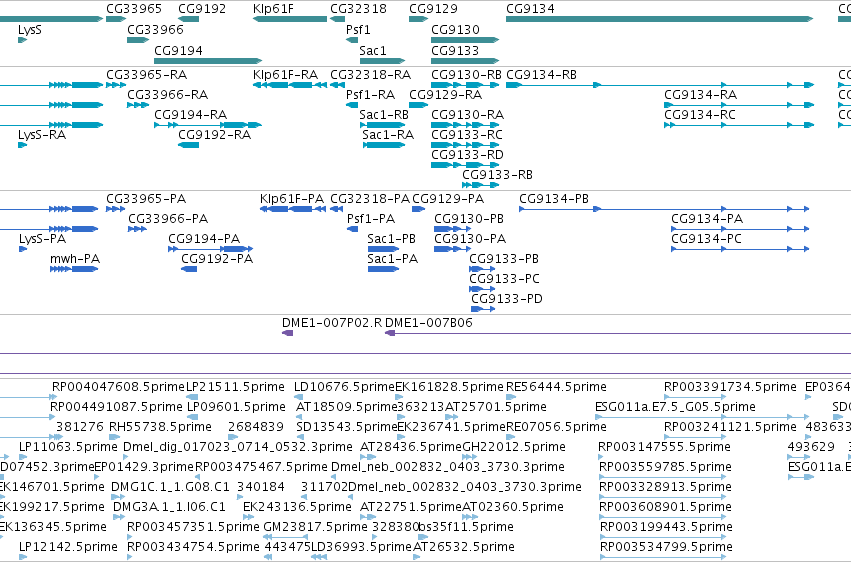
Task: Click the CG9134-RC transcript label
Action: (700, 114)
